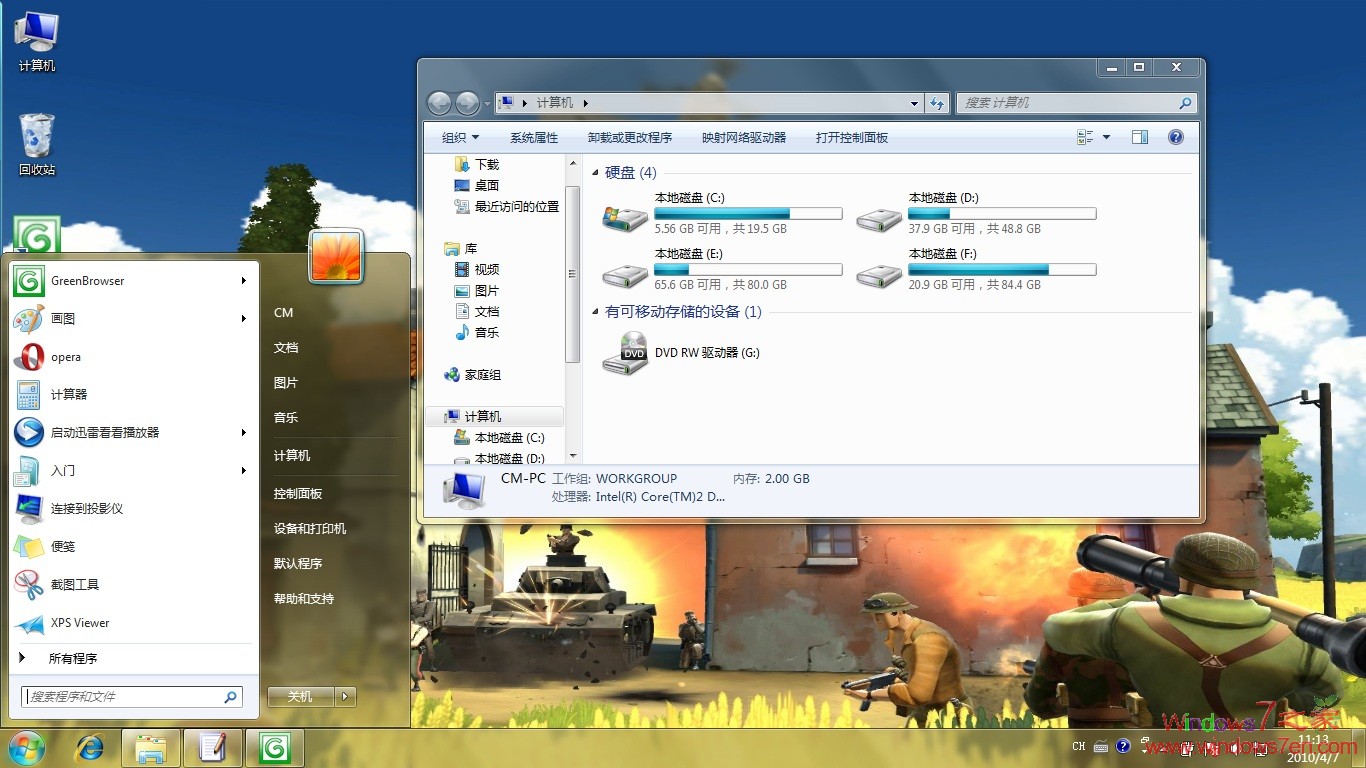Click the user account flower picture
Image resolution: width=1366 pixels, height=768 pixels.
[336, 256]
